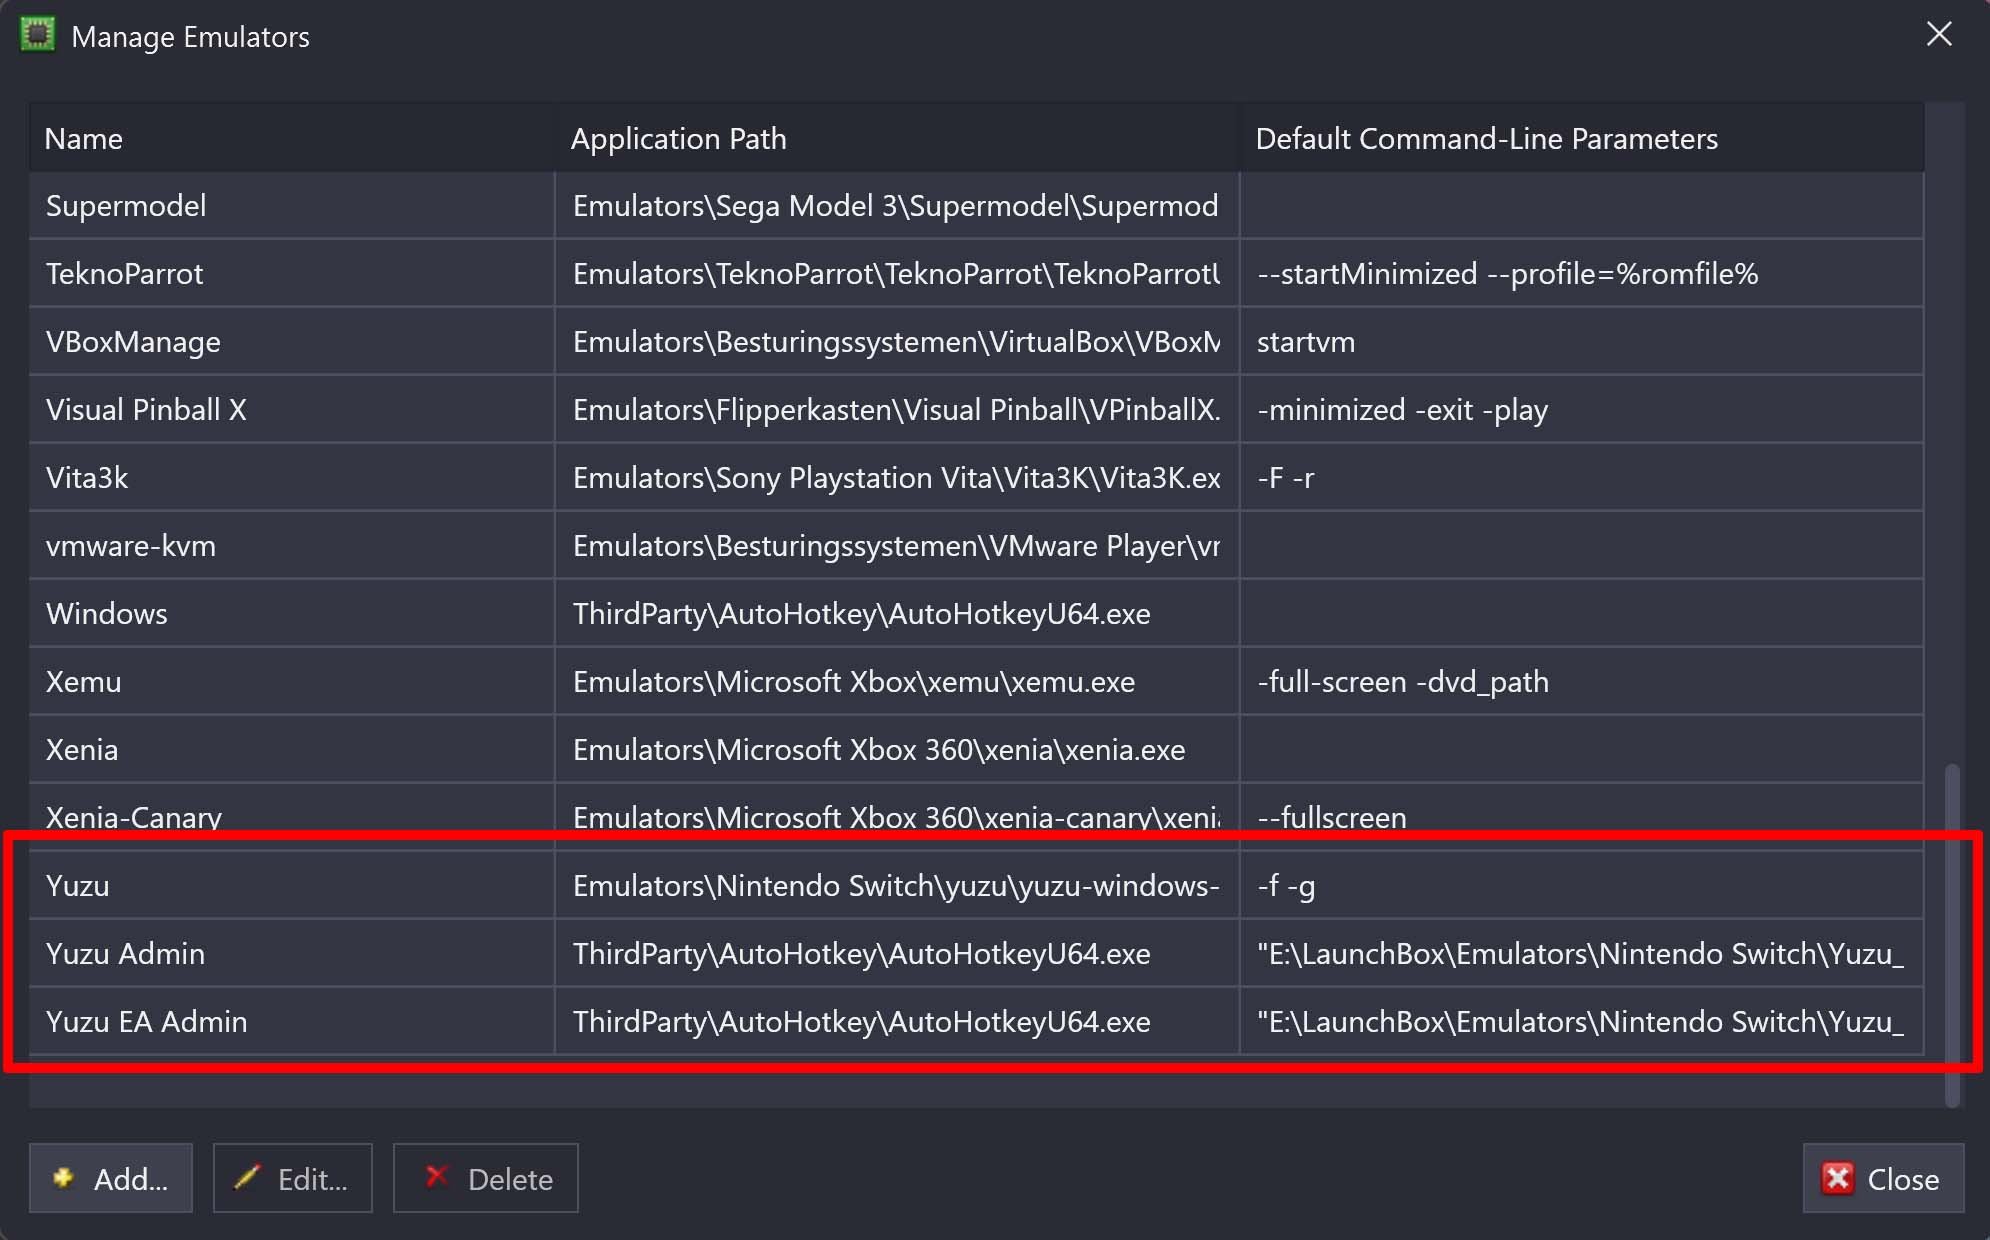The height and width of the screenshot is (1240, 1990).
Task: Click the xemu.exe application path cell
Action: tap(897, 681)
